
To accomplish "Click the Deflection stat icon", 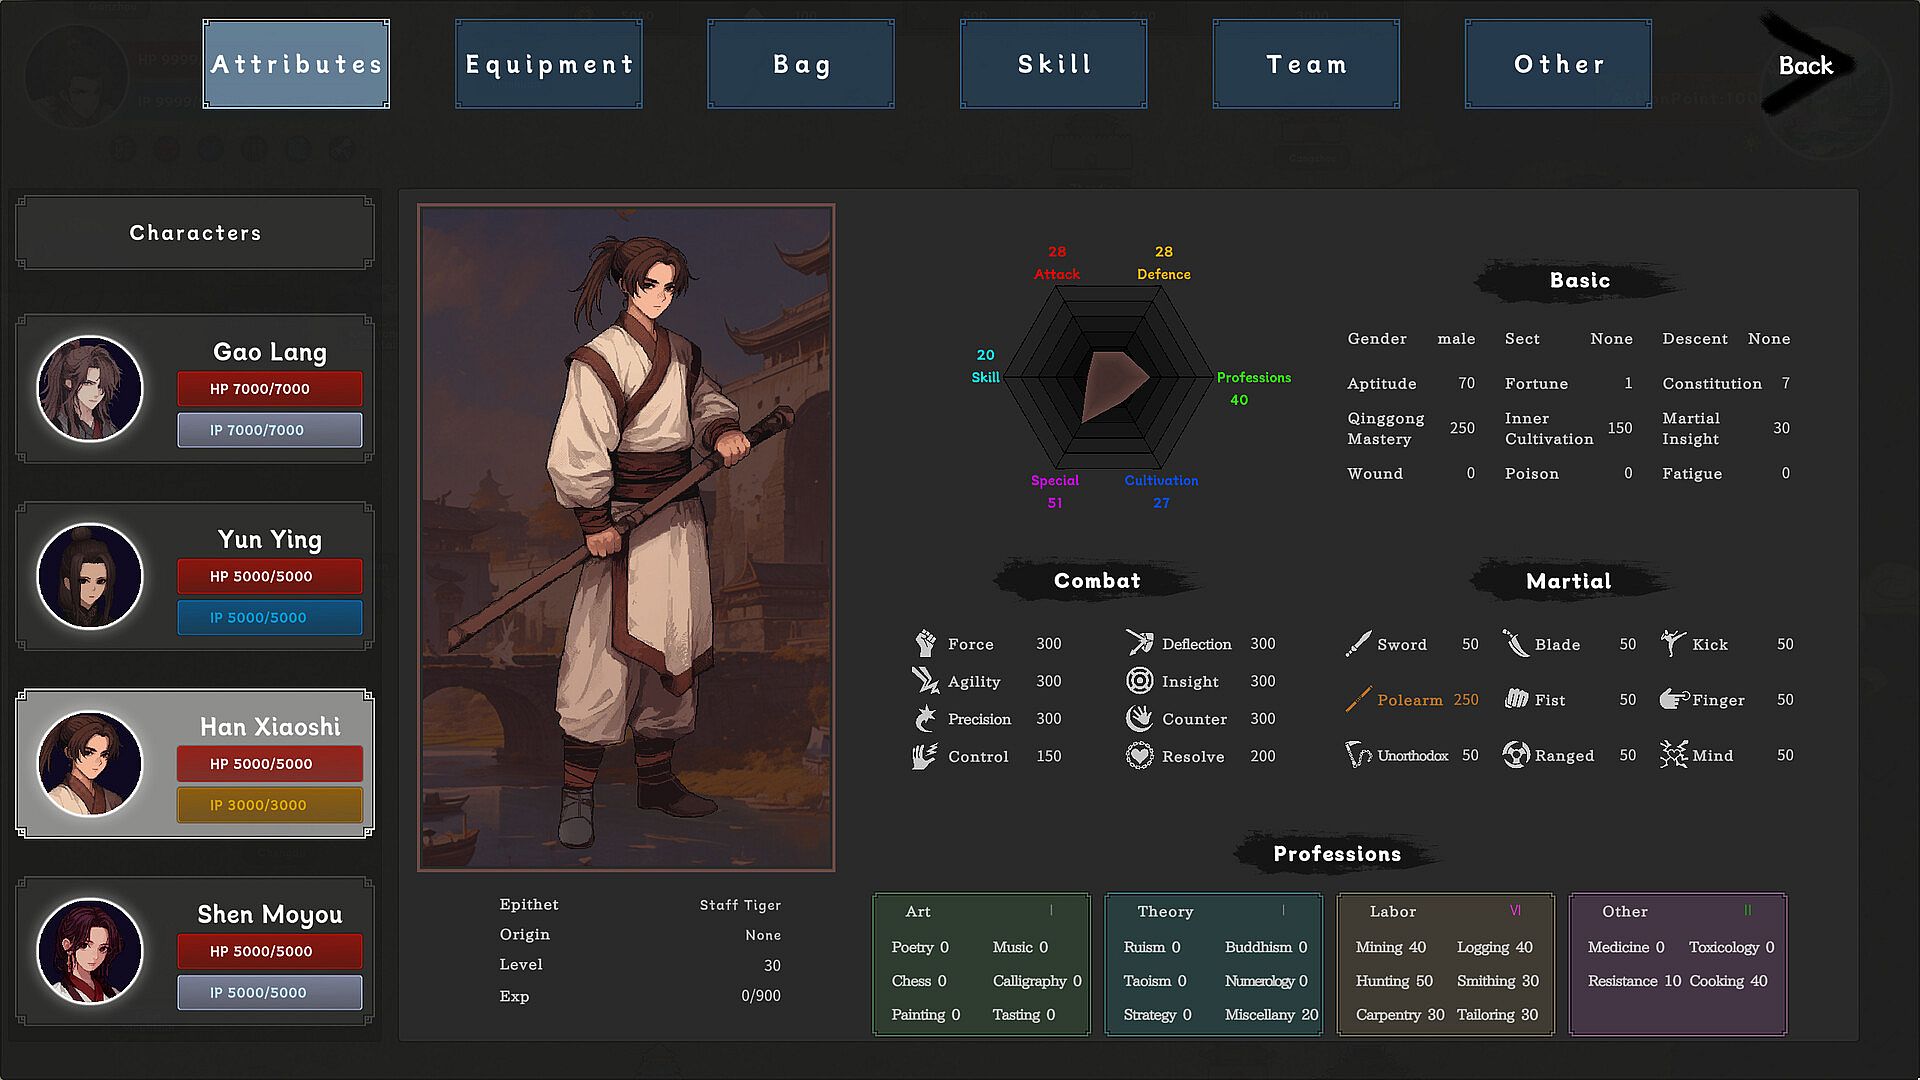I will click(x=1139, y=643).
